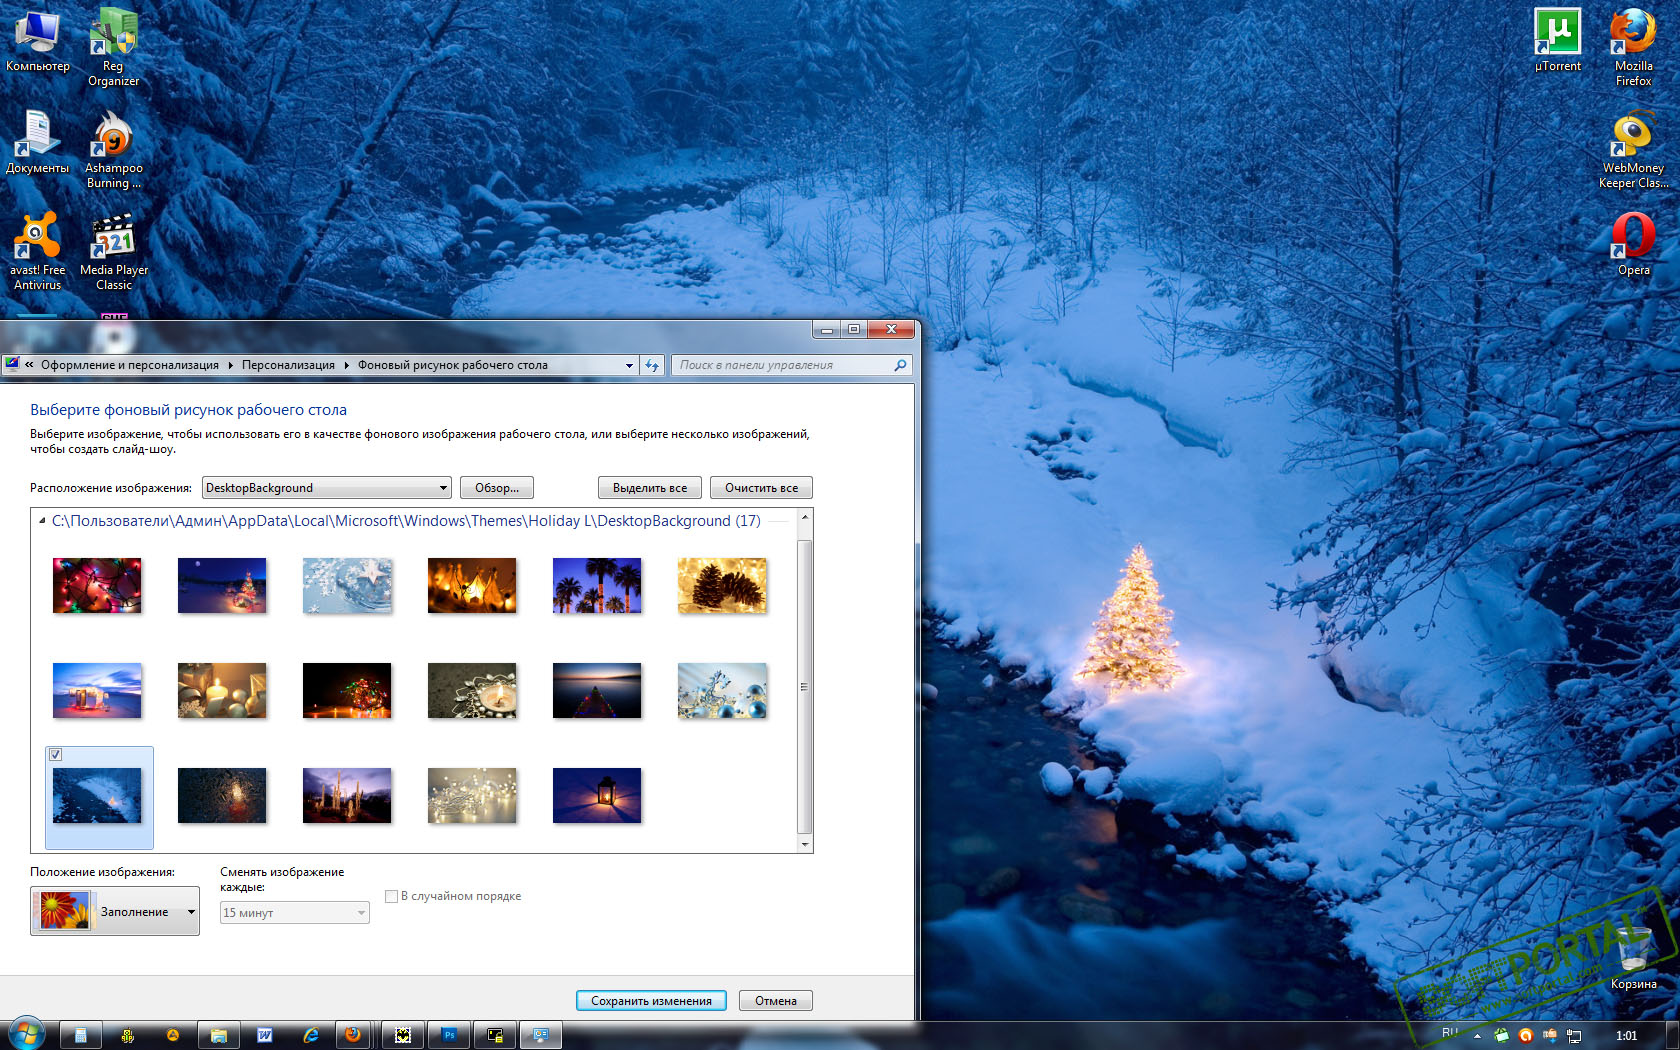Collapse the Holiday L\DesktopBackground group
The image size is (1680, 1050).
[x=42, y=521]
